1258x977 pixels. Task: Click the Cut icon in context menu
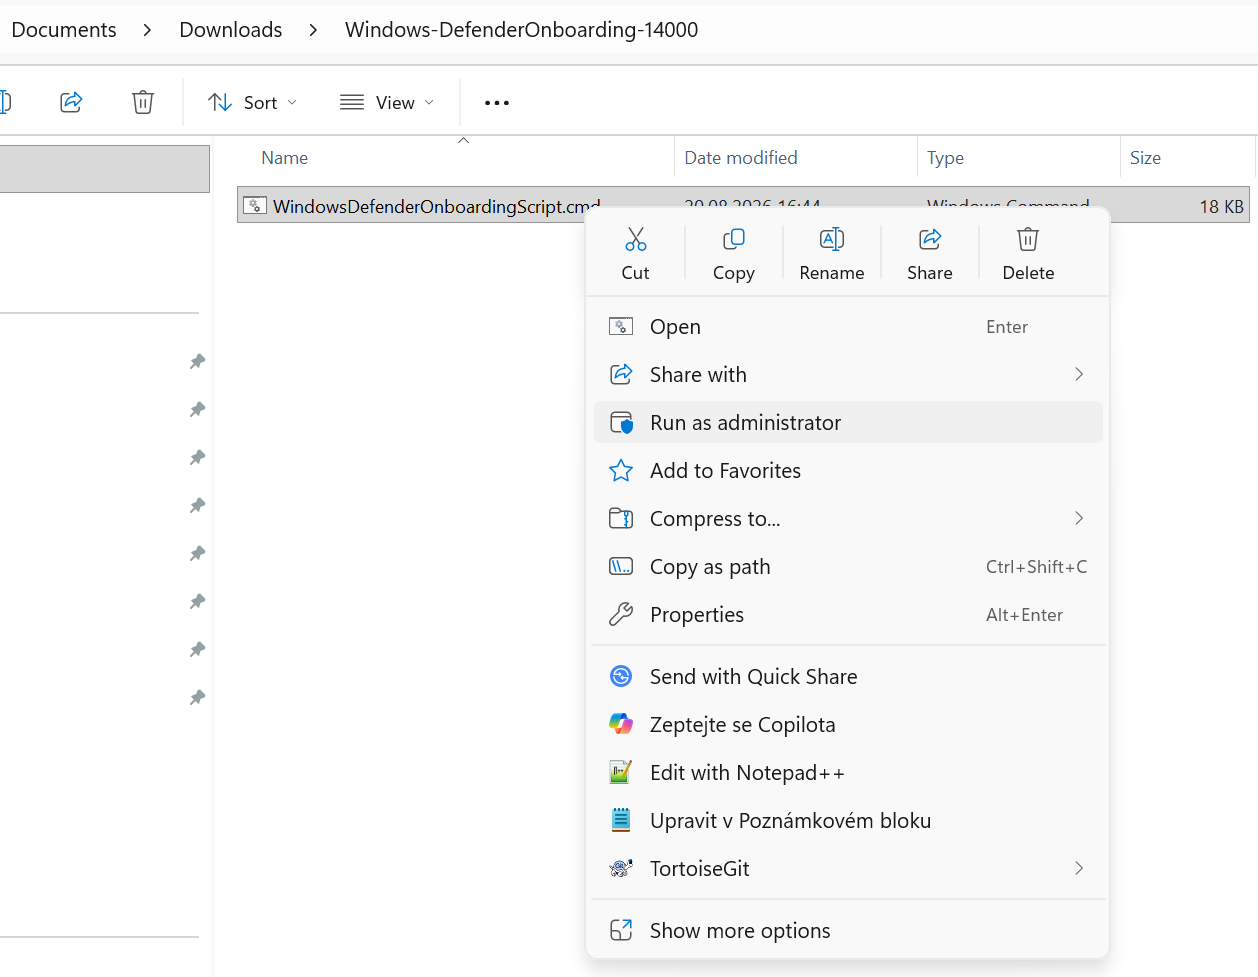coord(635,239)
